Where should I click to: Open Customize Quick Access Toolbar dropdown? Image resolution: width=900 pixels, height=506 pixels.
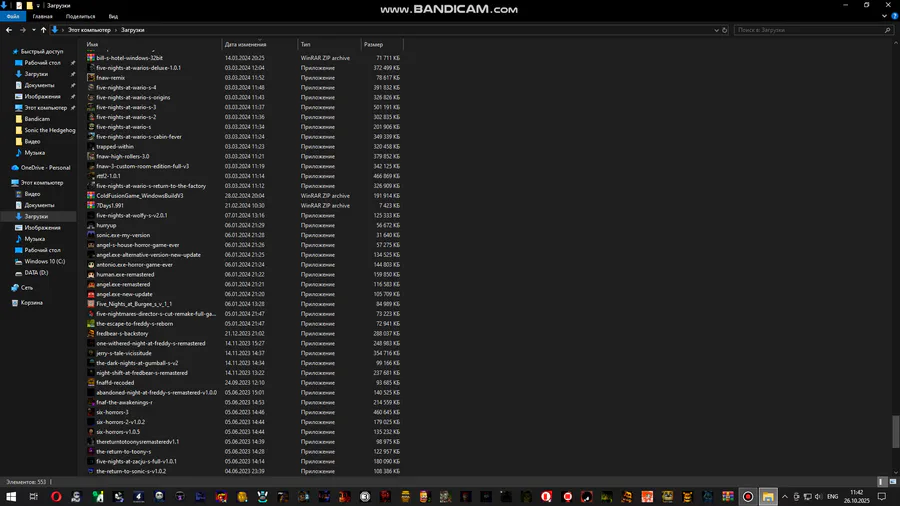(38, 5)
